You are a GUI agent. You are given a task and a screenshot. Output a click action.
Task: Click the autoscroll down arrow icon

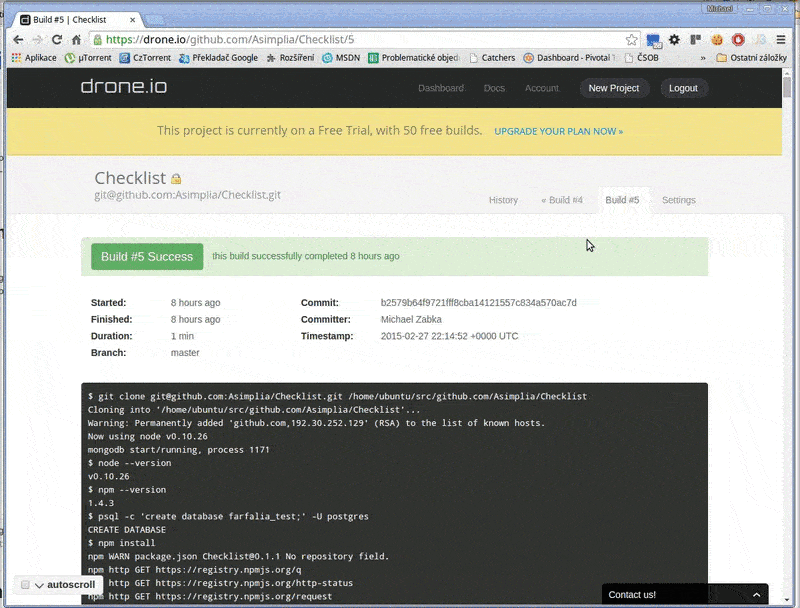[39, 585]
